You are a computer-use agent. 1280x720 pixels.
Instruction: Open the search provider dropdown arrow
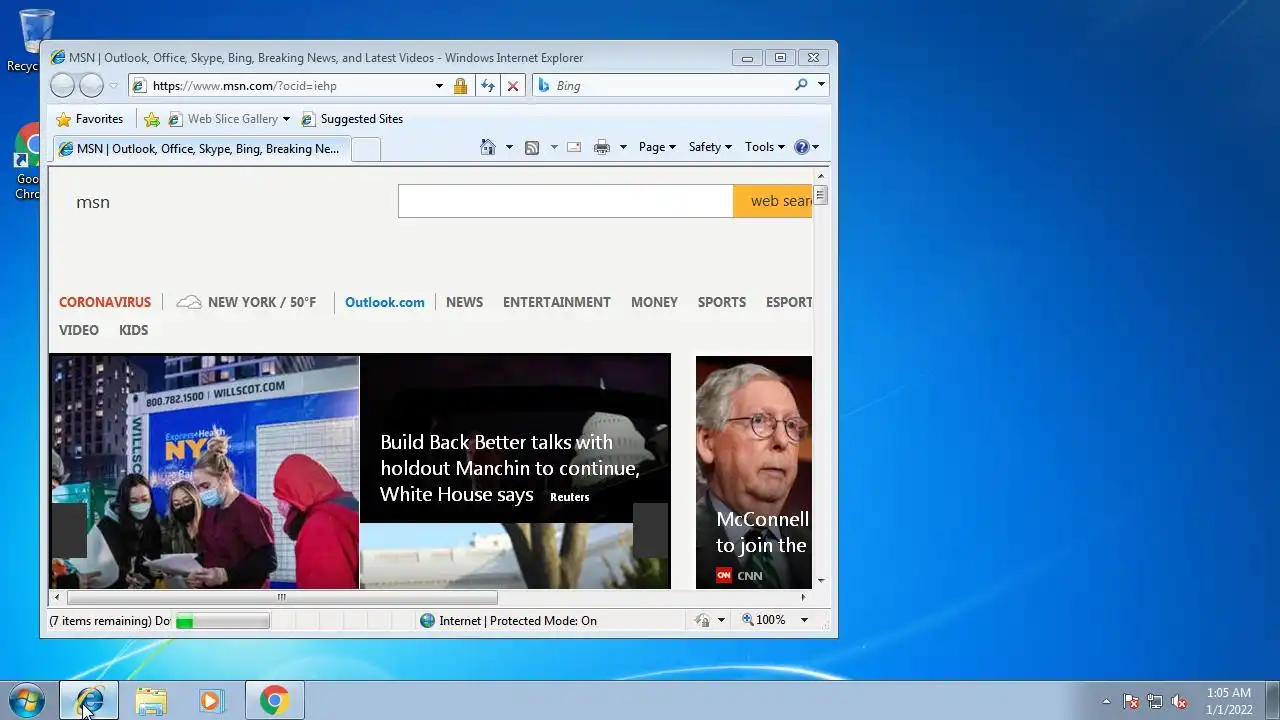click(x=821, y=86)
